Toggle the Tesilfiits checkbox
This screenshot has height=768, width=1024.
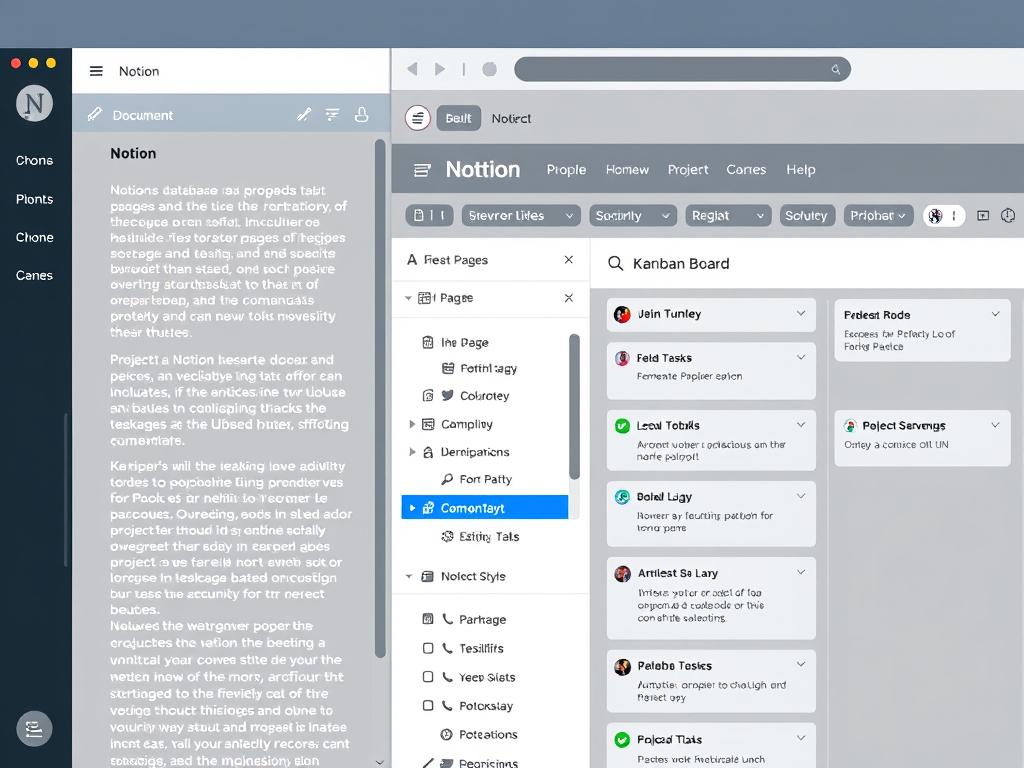click(428, 648)
